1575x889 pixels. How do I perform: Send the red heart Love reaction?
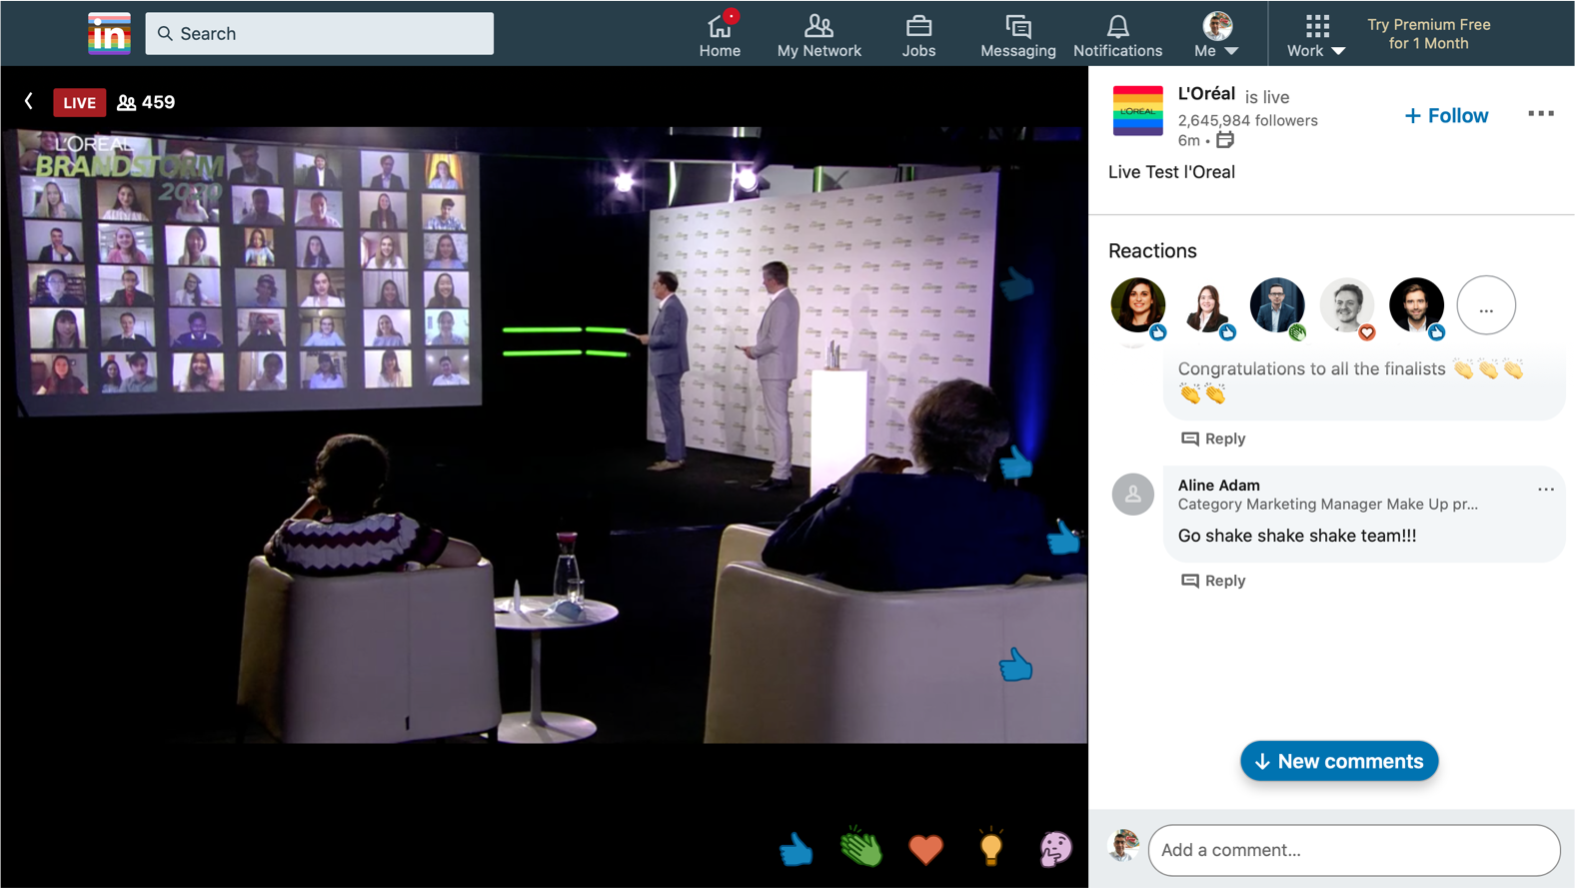pyautogui.click(x=926, y=849)
